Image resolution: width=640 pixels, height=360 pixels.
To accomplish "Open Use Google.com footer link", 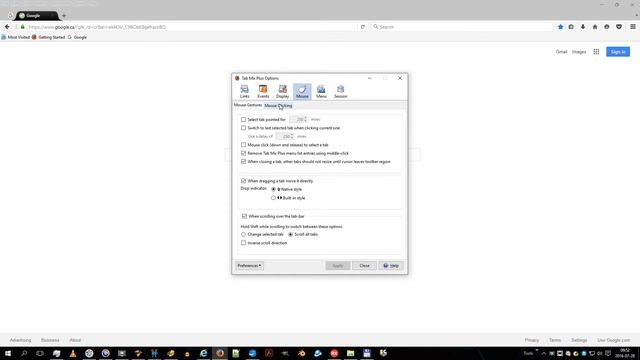I will (613, 340).
